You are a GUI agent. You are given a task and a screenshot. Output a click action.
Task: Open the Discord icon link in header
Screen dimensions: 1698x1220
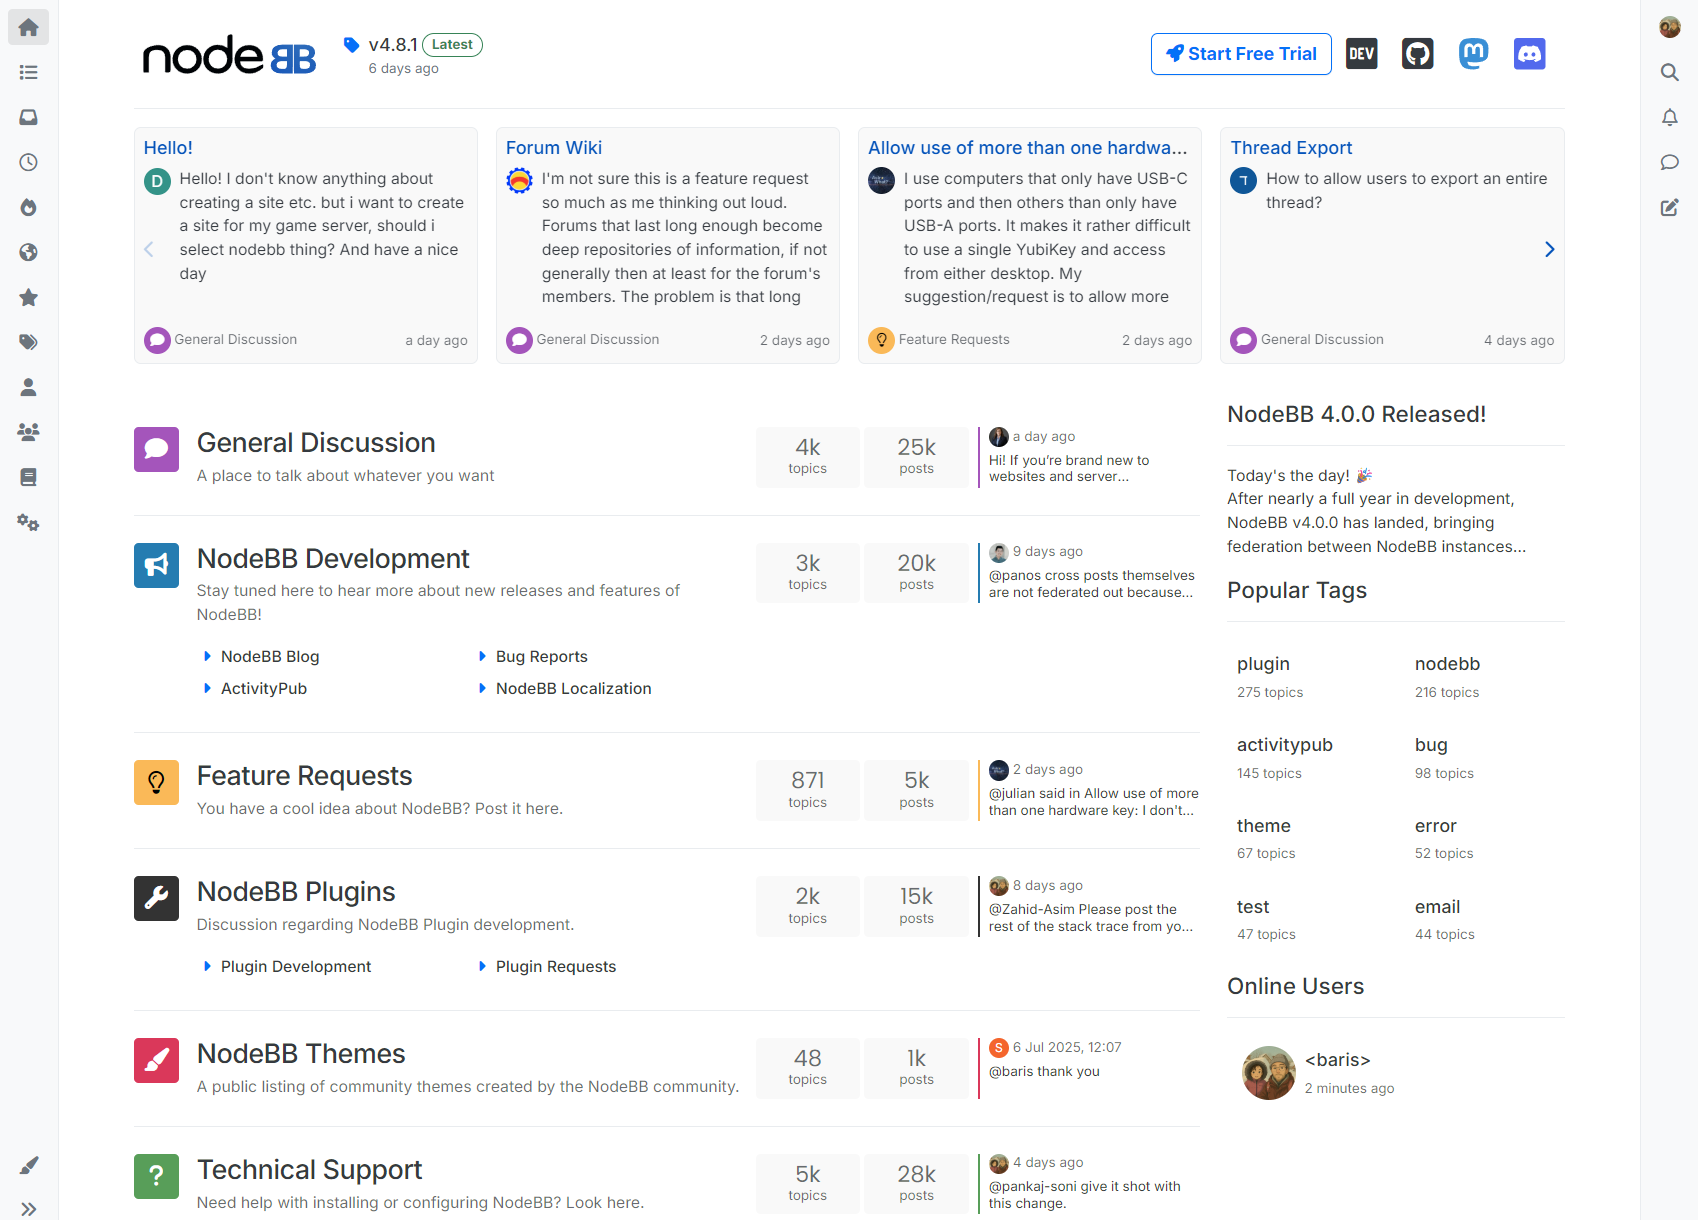tap(1529, 54)
